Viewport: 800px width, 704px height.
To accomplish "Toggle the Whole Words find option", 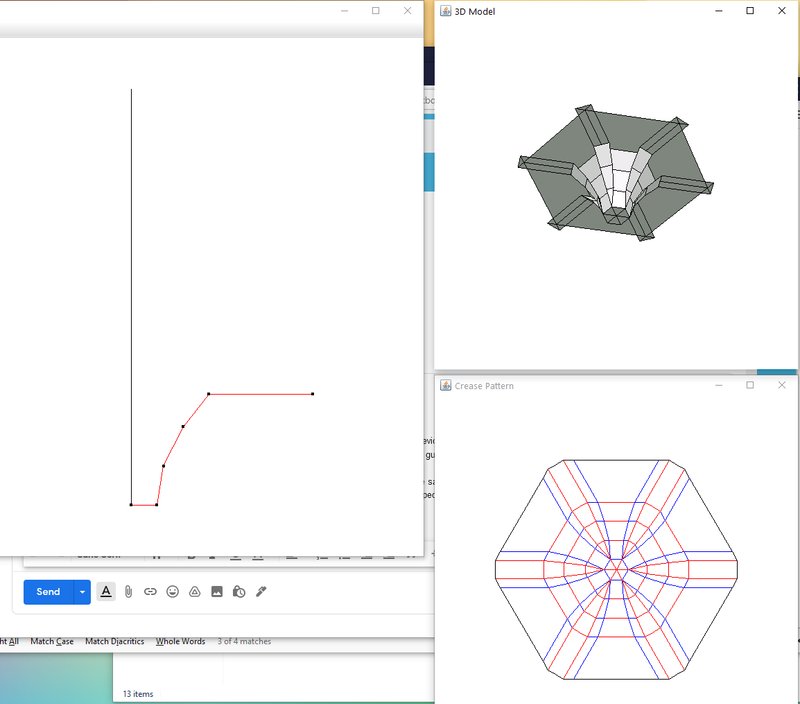I will [x=180, y=641].
